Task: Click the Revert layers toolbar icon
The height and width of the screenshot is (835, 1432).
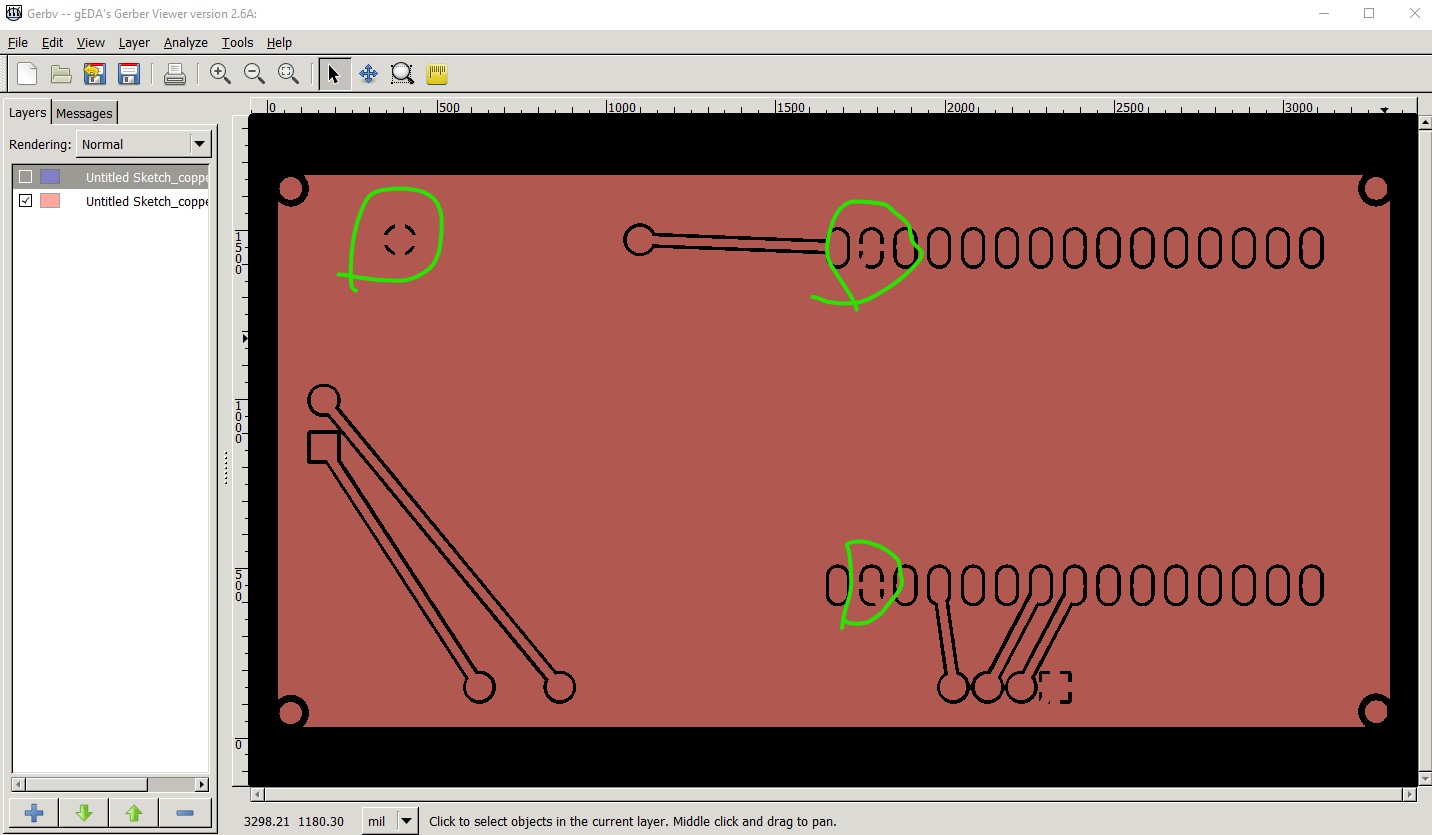Action: (95, 74)
